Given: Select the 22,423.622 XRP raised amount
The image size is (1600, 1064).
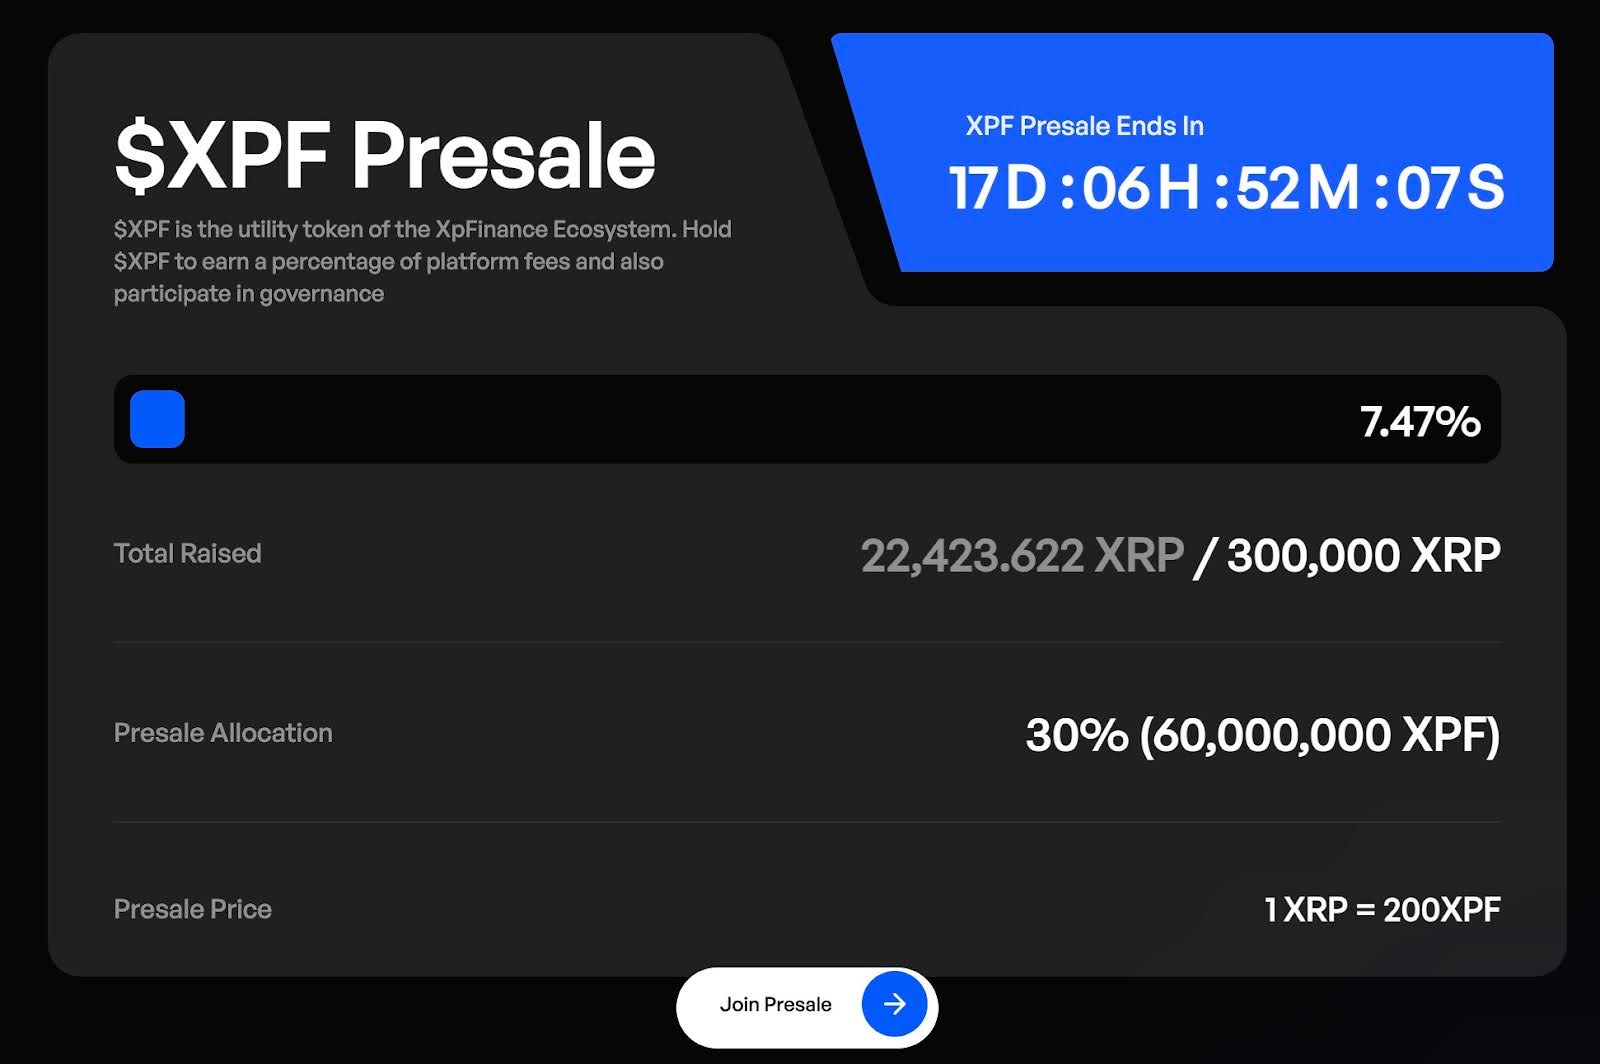Looking at the screenshot, I should point(1022,555).
